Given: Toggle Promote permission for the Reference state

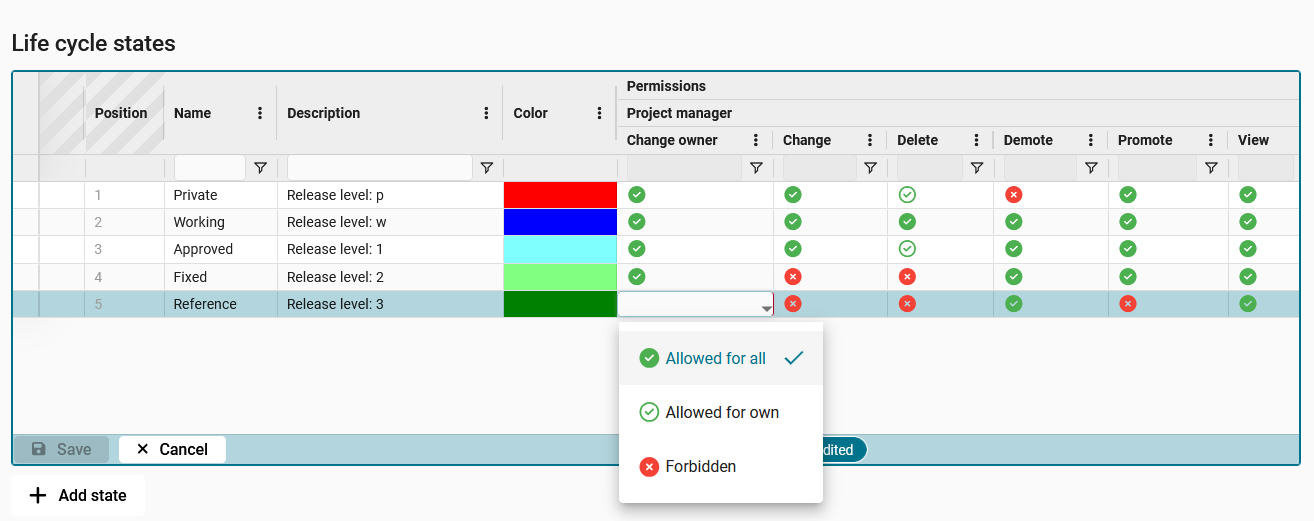Looking at the screenshot, I should [x=1128, y=304].
